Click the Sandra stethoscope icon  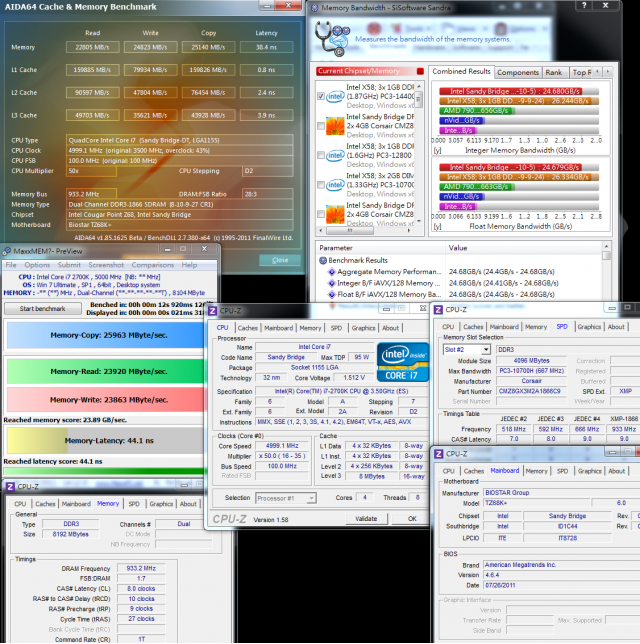(332, 38)
